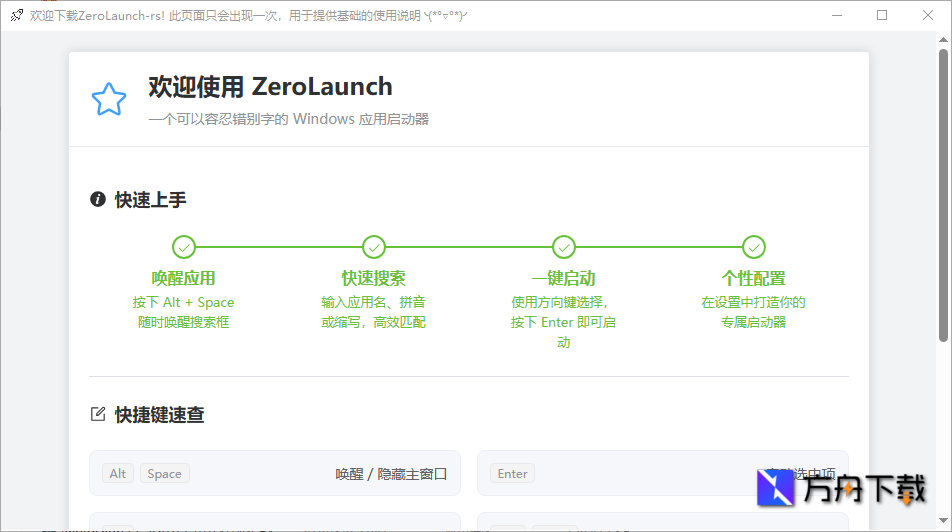Click the info icon next to 快速上手
Image resolution: width=952 pixels, height=532 pixels.
tap(98, 199)
